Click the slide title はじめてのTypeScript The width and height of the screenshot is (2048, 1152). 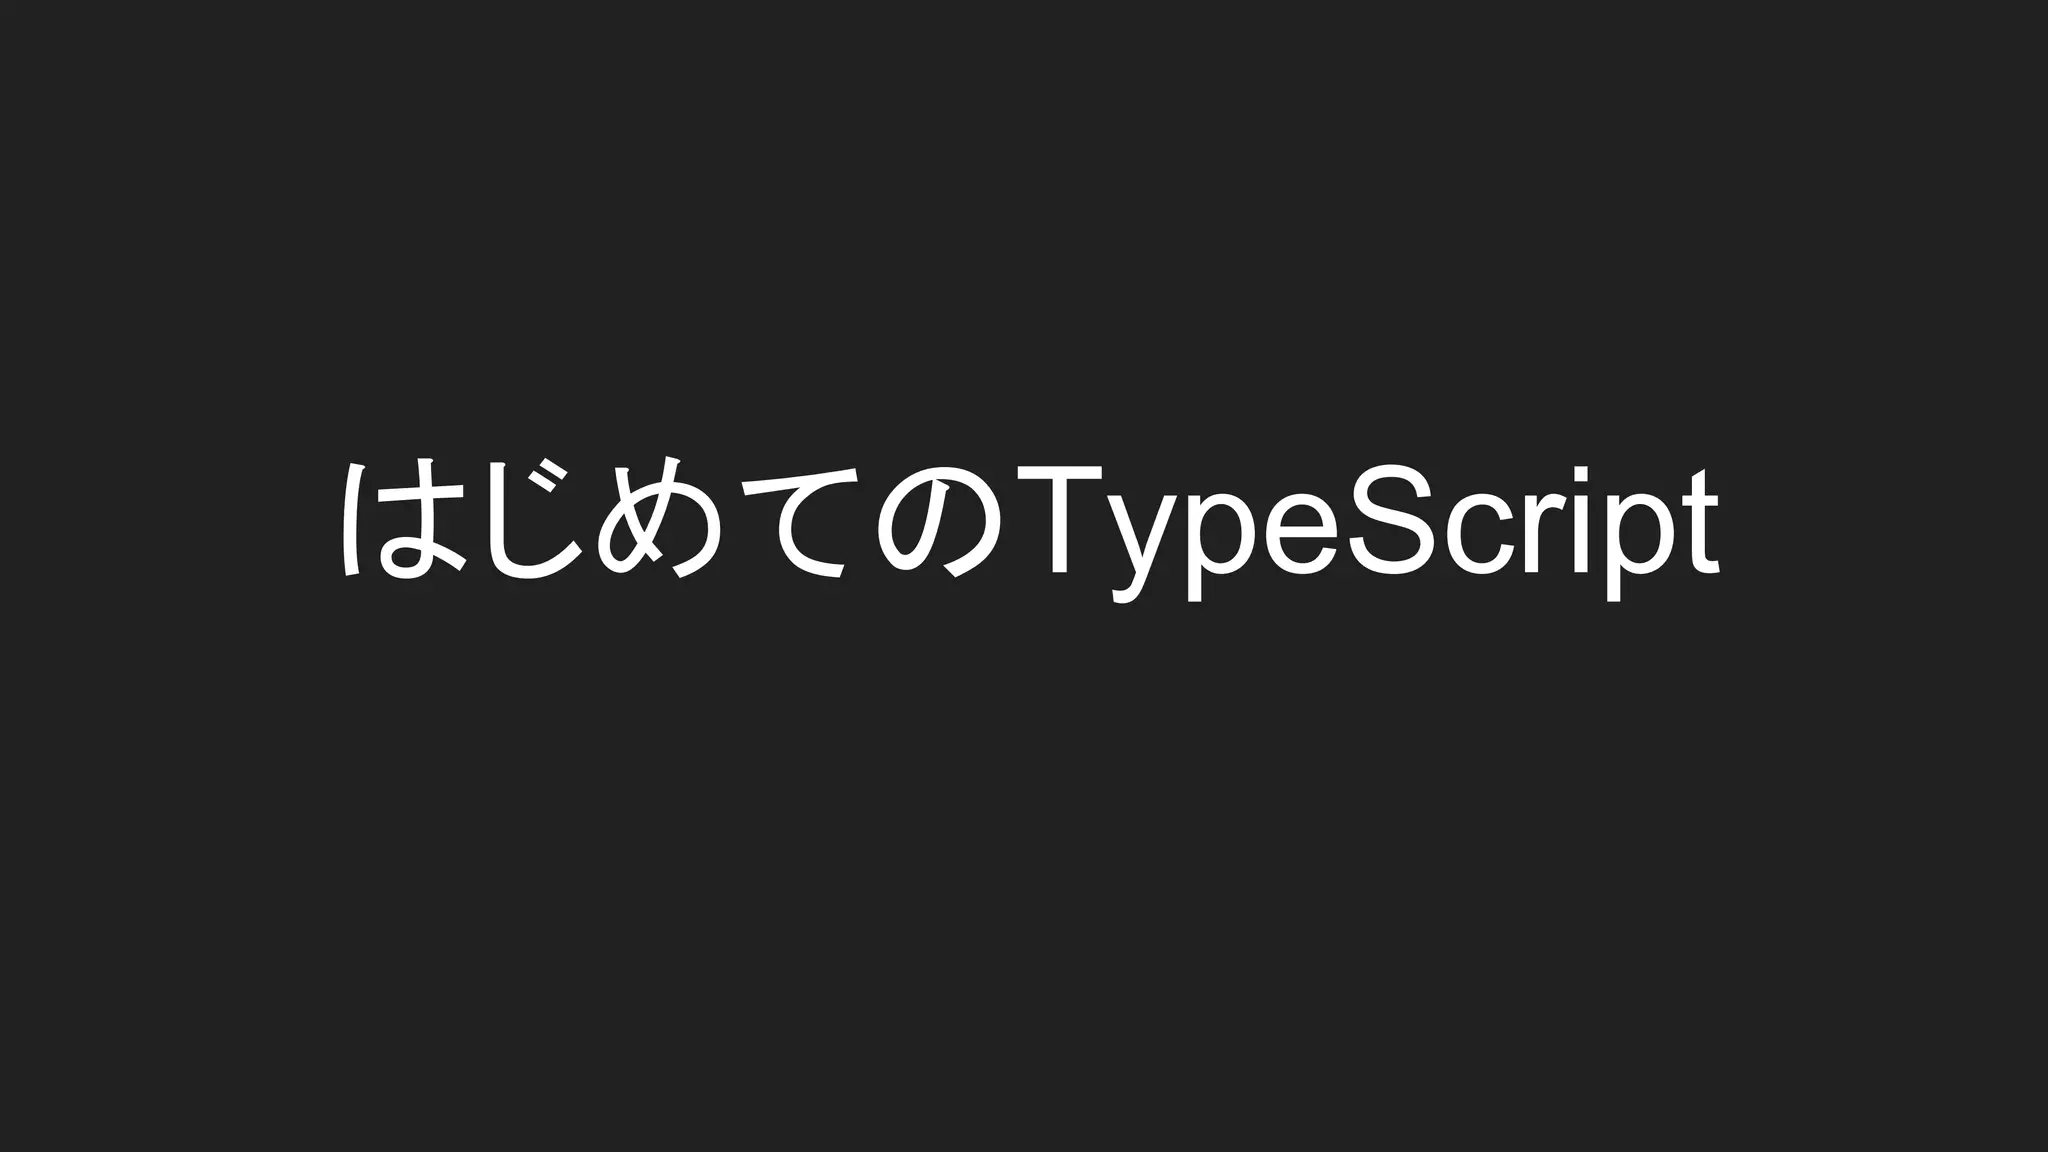1029,528
